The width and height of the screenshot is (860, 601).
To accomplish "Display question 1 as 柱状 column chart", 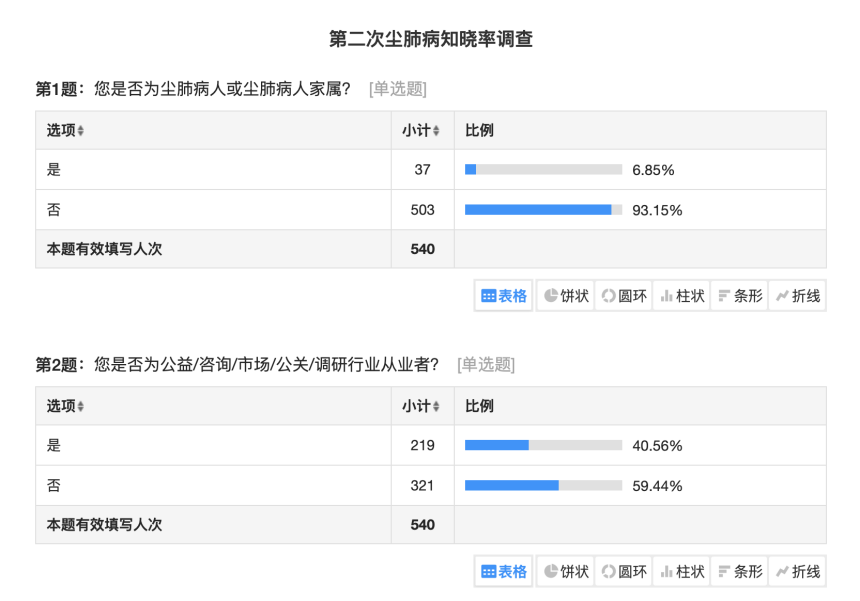I will (682, 296).
